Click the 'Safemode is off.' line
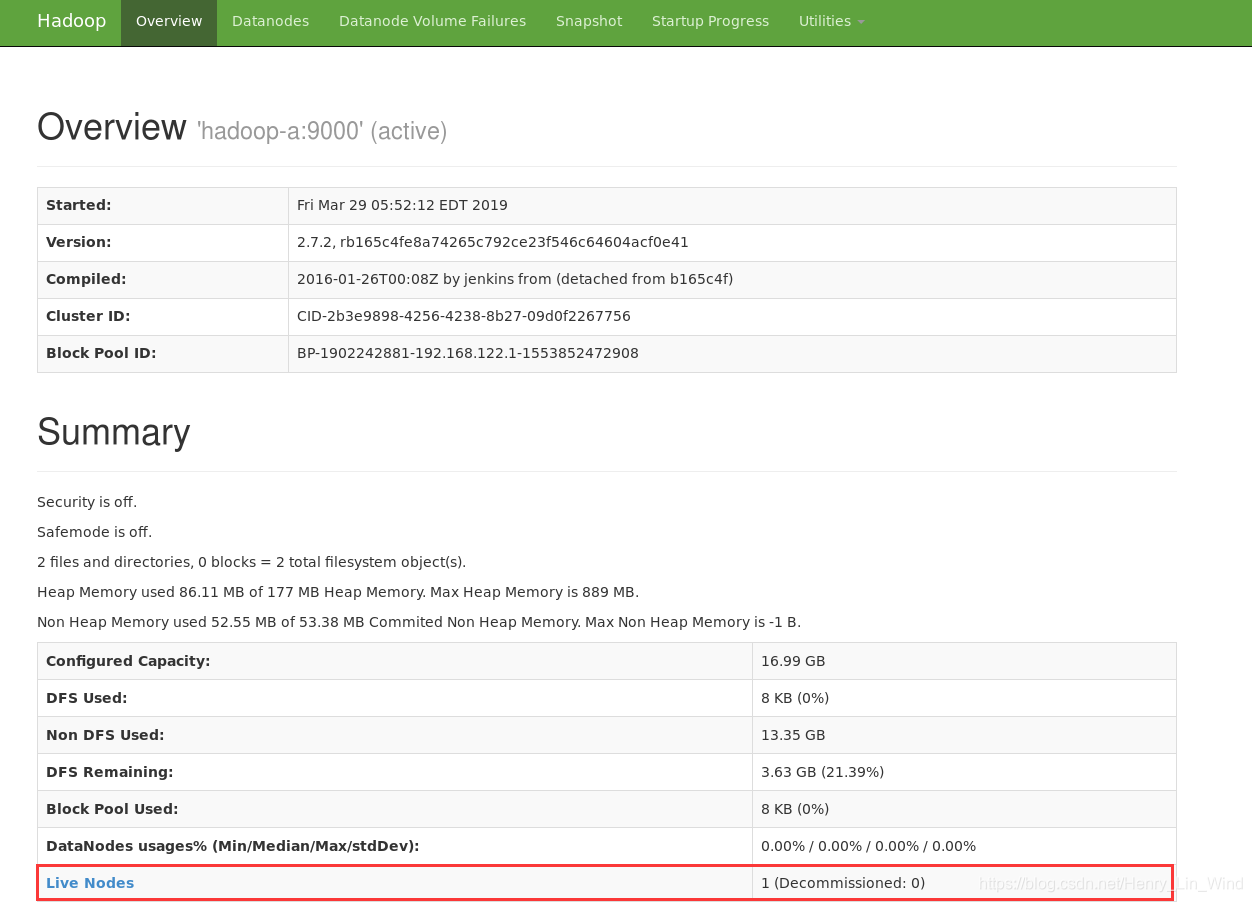The height and width of the screenshot is (902, 1252). pyautogui.click(x=94, y=532)
